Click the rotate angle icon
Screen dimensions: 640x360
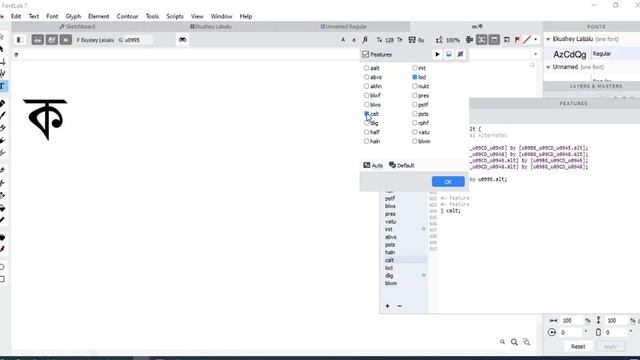(x=552, y=332)
